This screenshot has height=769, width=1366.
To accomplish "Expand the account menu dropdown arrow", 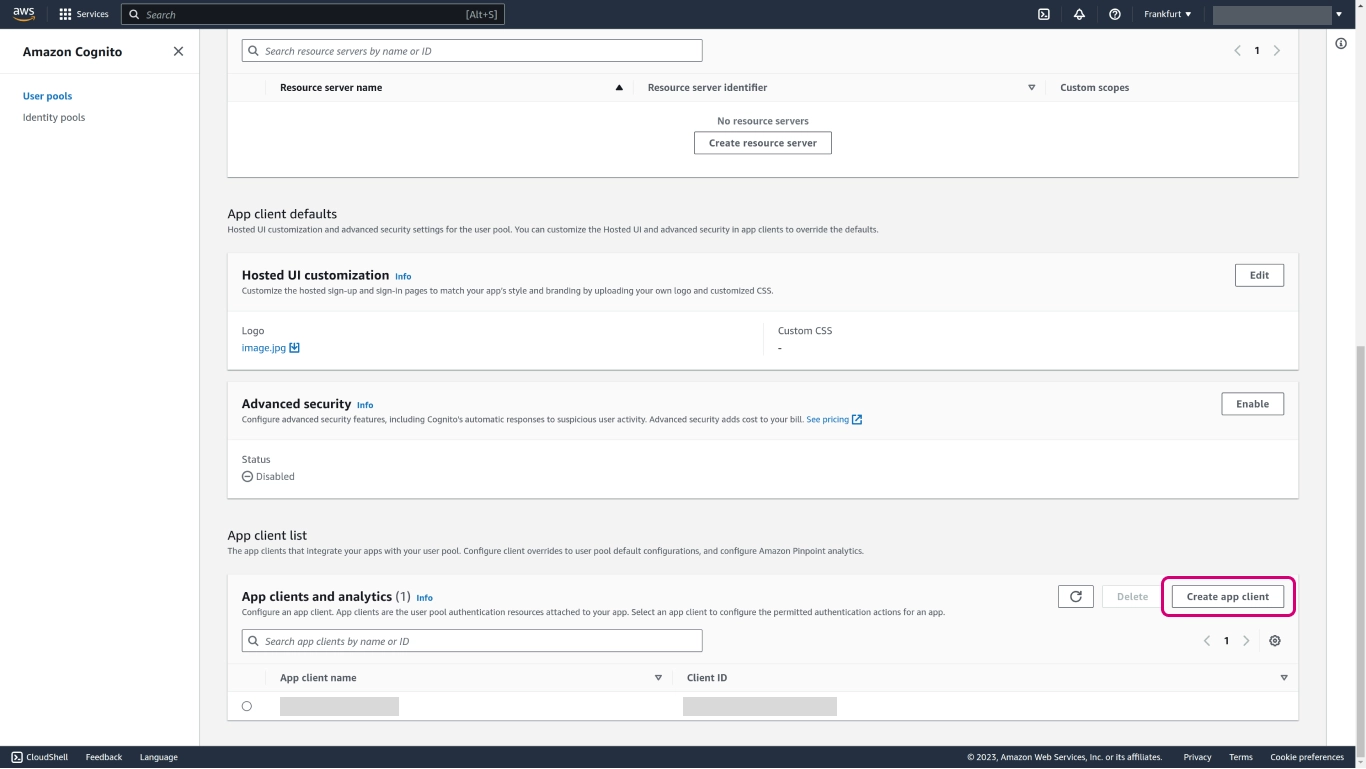I will click(1338, 14).
